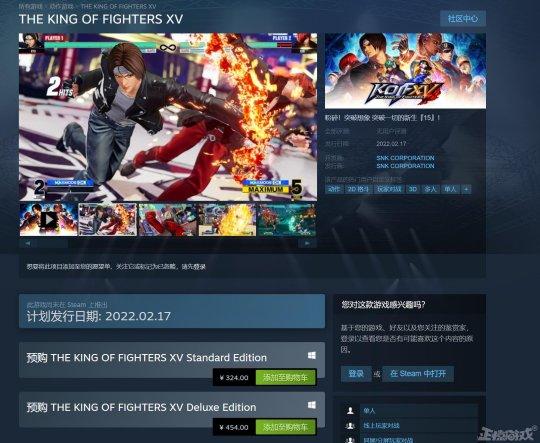
Task: Select the 2D 格斗 tag
Action: click(358, 189)
